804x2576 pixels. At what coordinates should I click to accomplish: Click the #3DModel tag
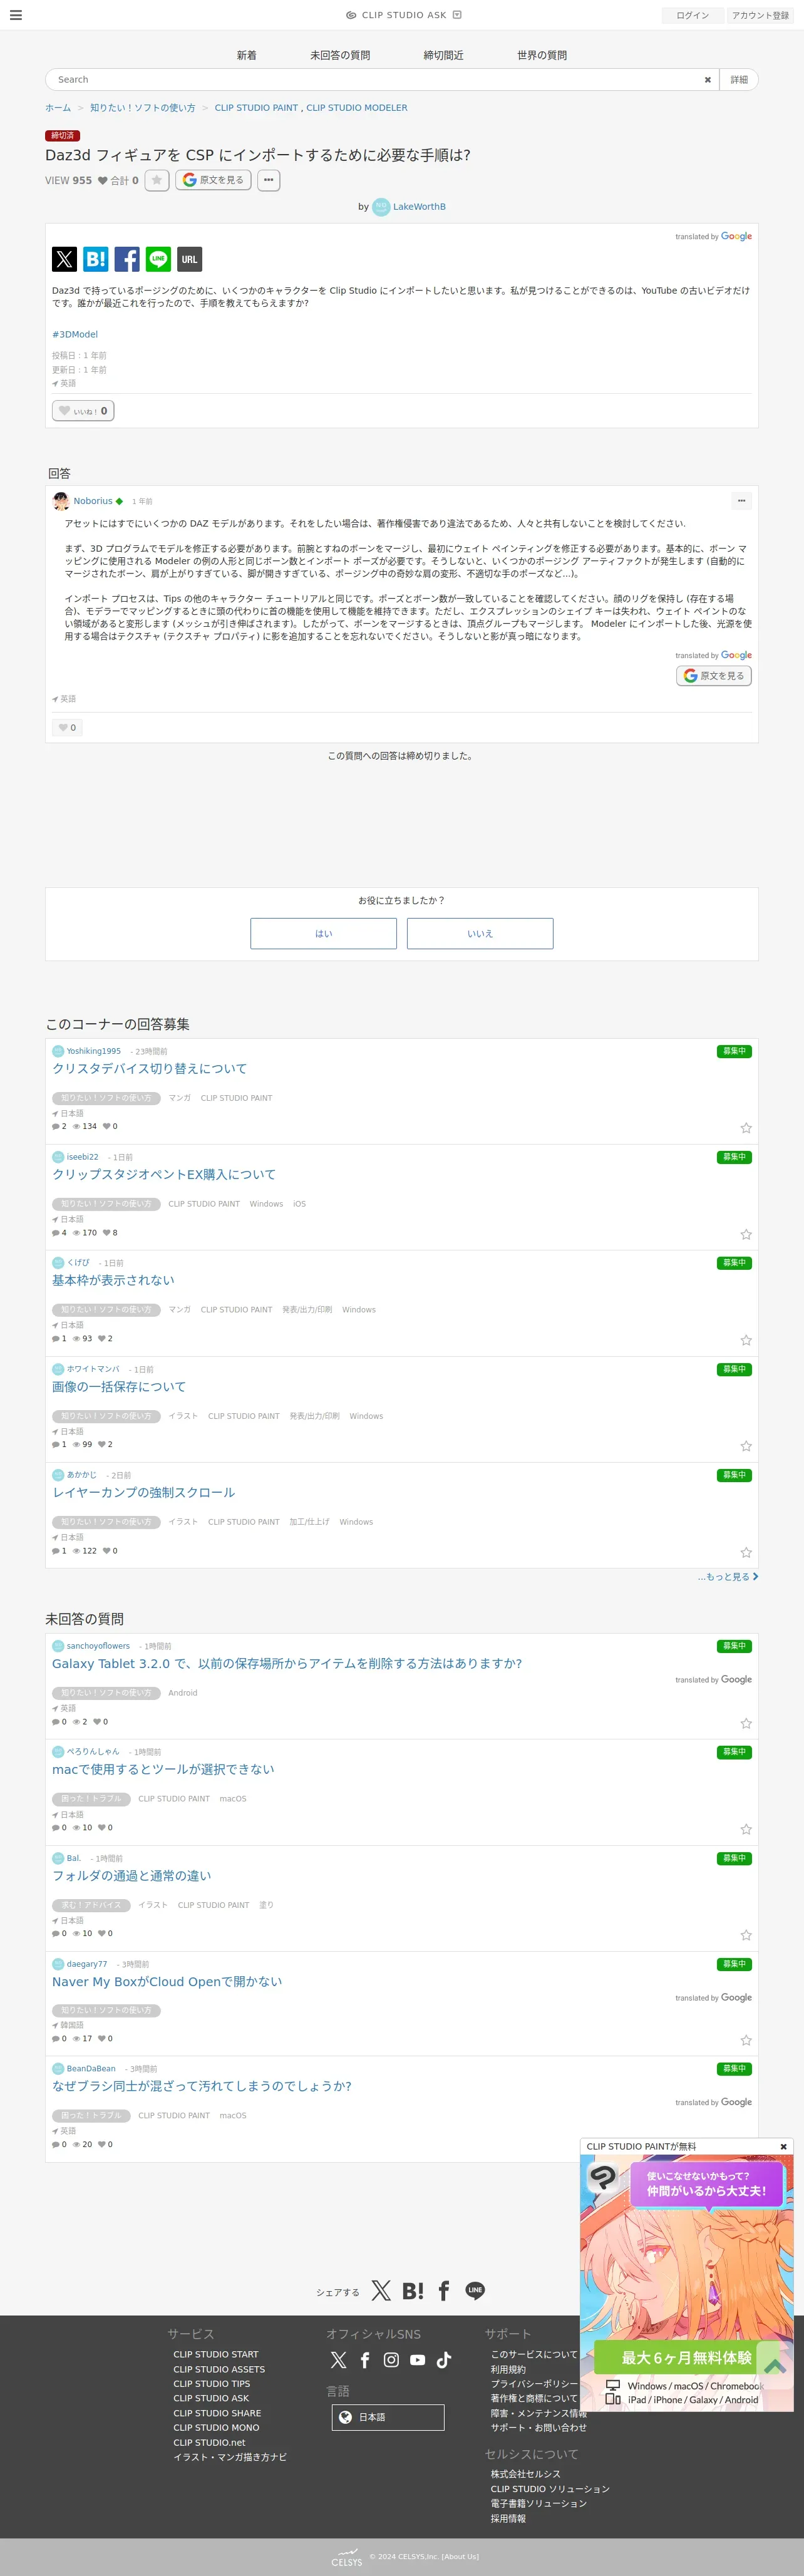(x=75, y=334)
